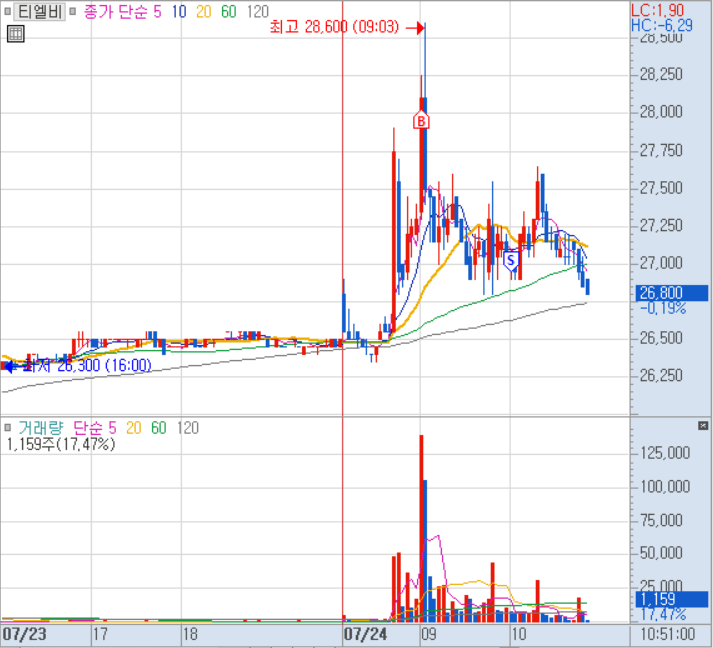Click the 07/24 date marker on time axis
This screenshot has width=713, height=648.
[x=364, y=634]
